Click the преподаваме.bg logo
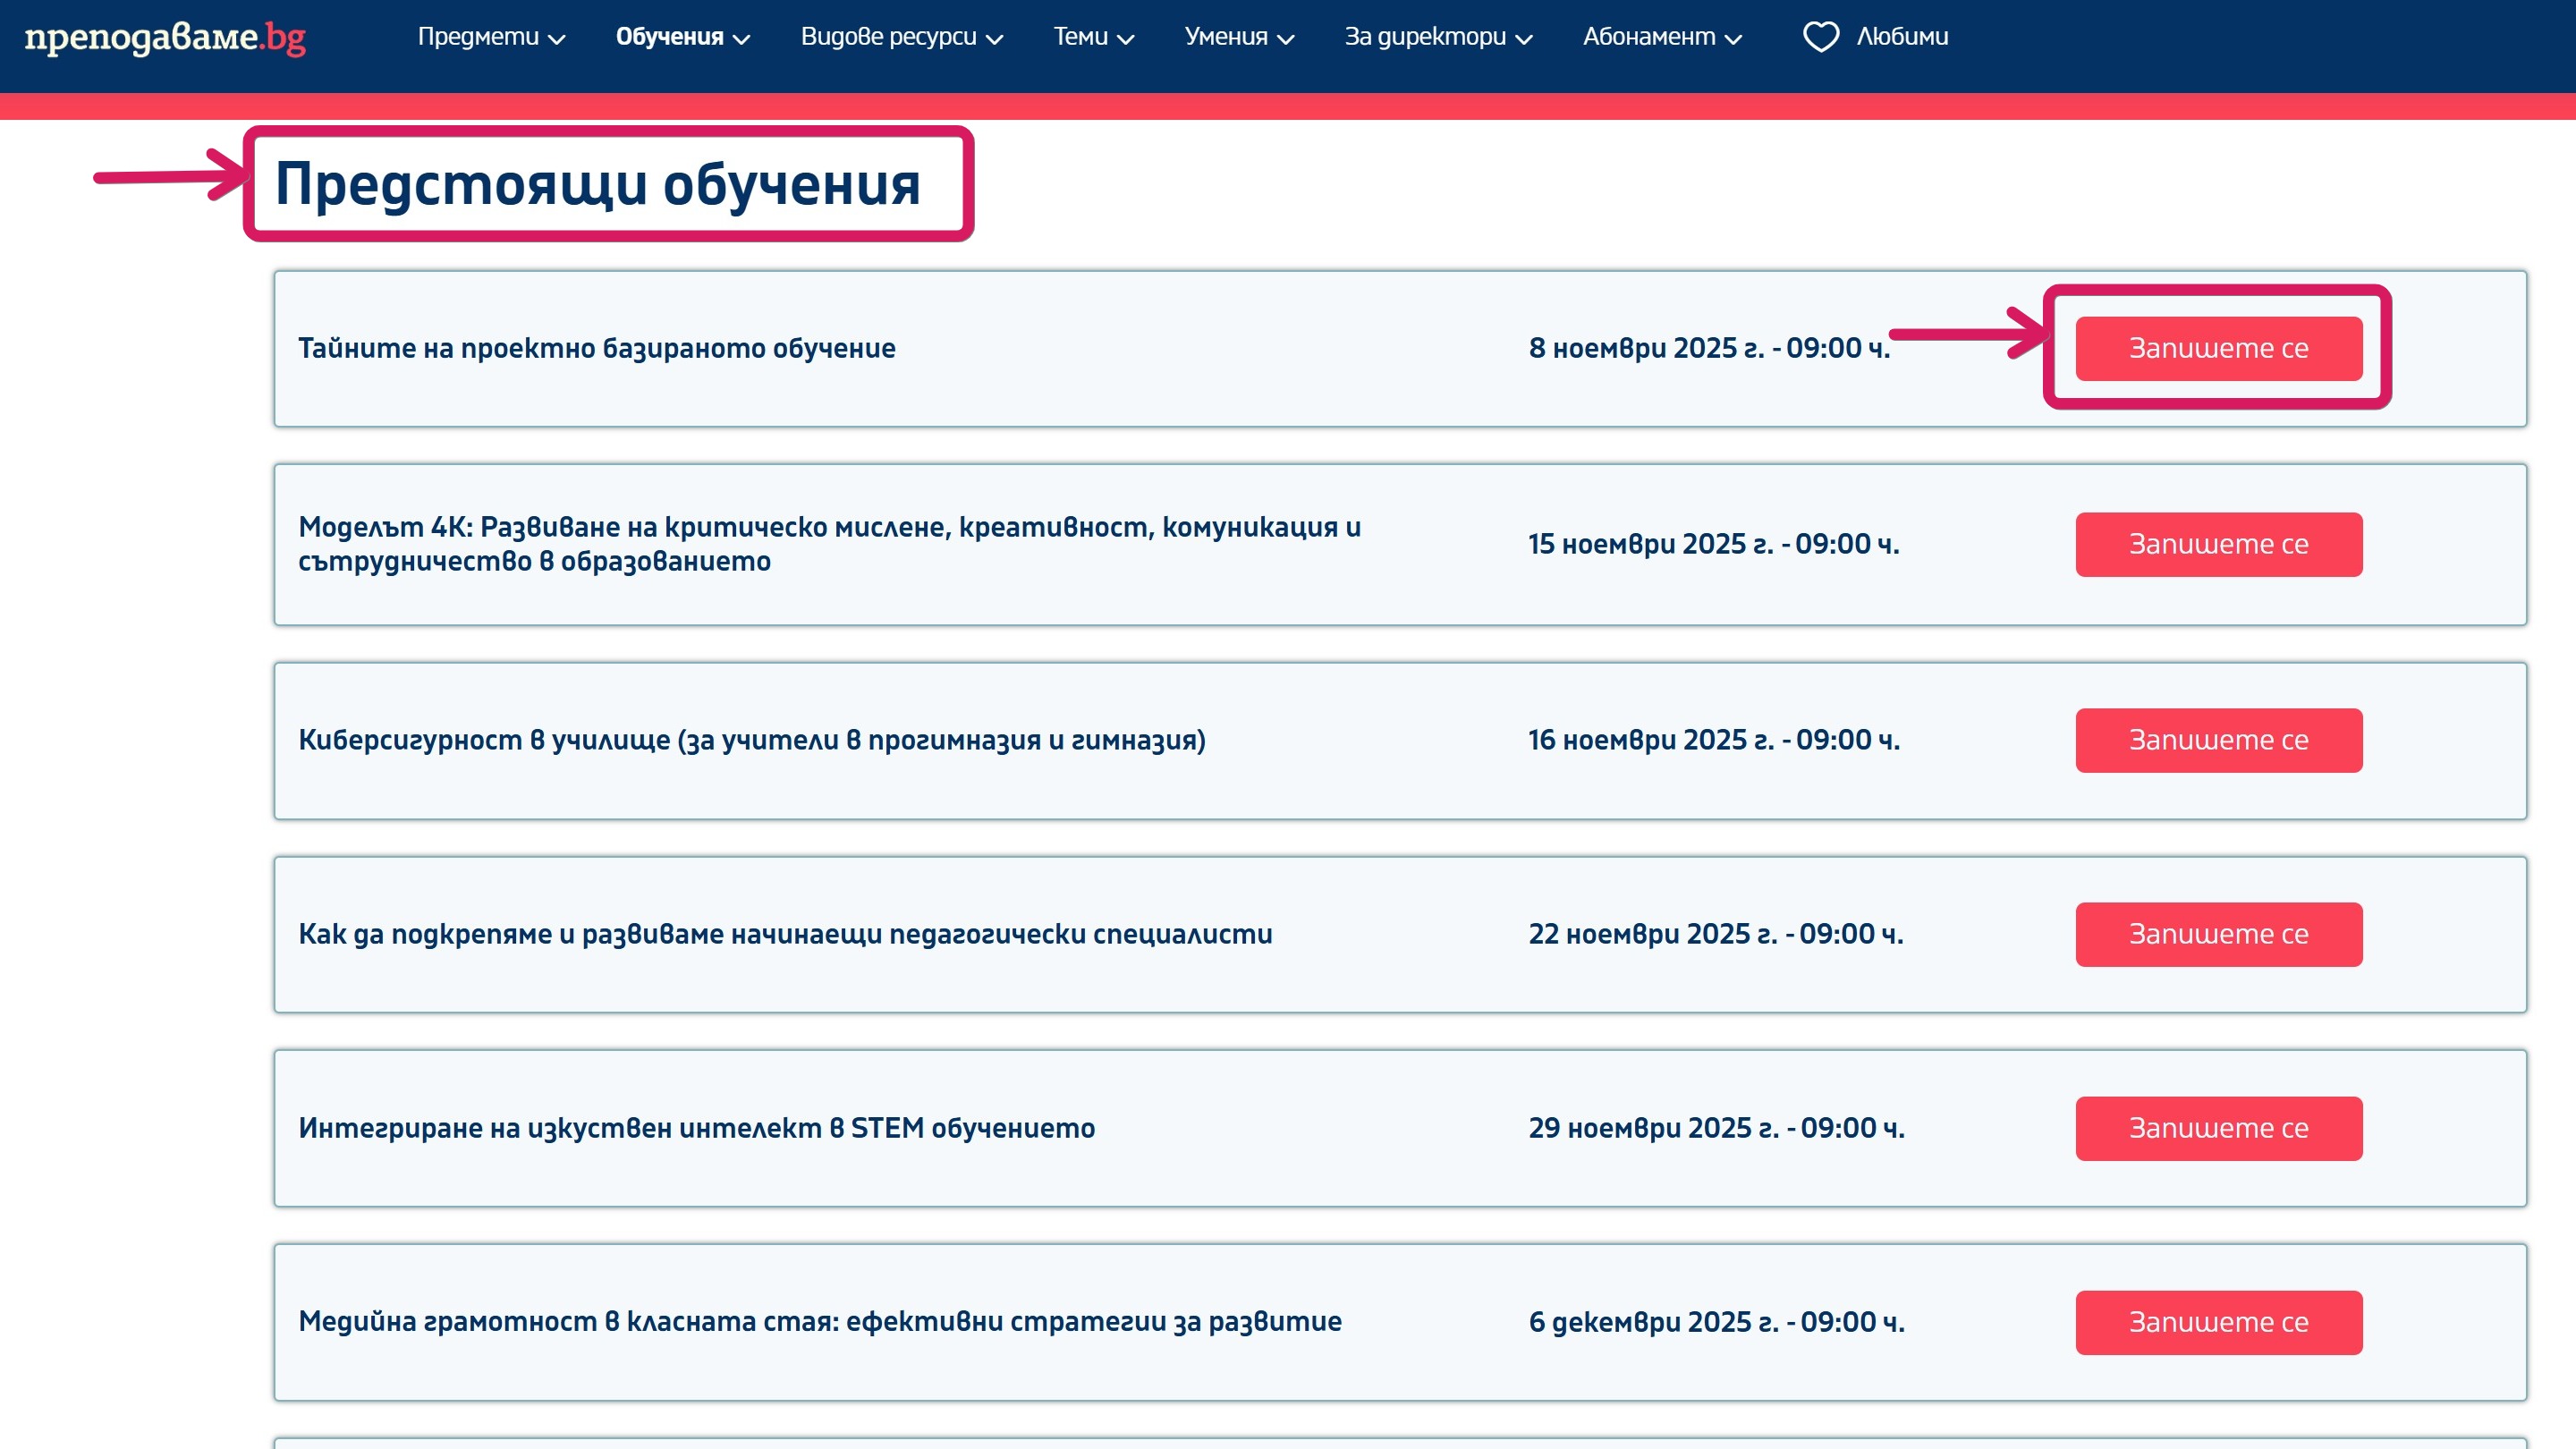Viewport: 2576px width, 1449px height. 165,37
